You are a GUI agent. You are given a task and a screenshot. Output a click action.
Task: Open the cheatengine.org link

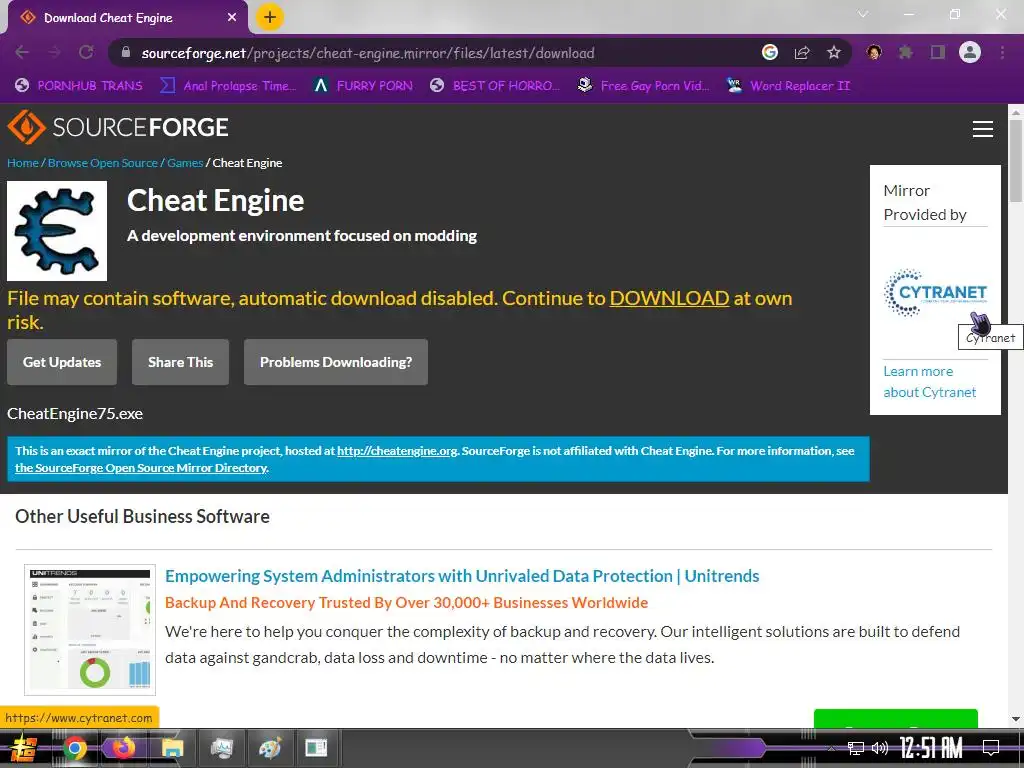pyautogui.click(x=397, y=451)
